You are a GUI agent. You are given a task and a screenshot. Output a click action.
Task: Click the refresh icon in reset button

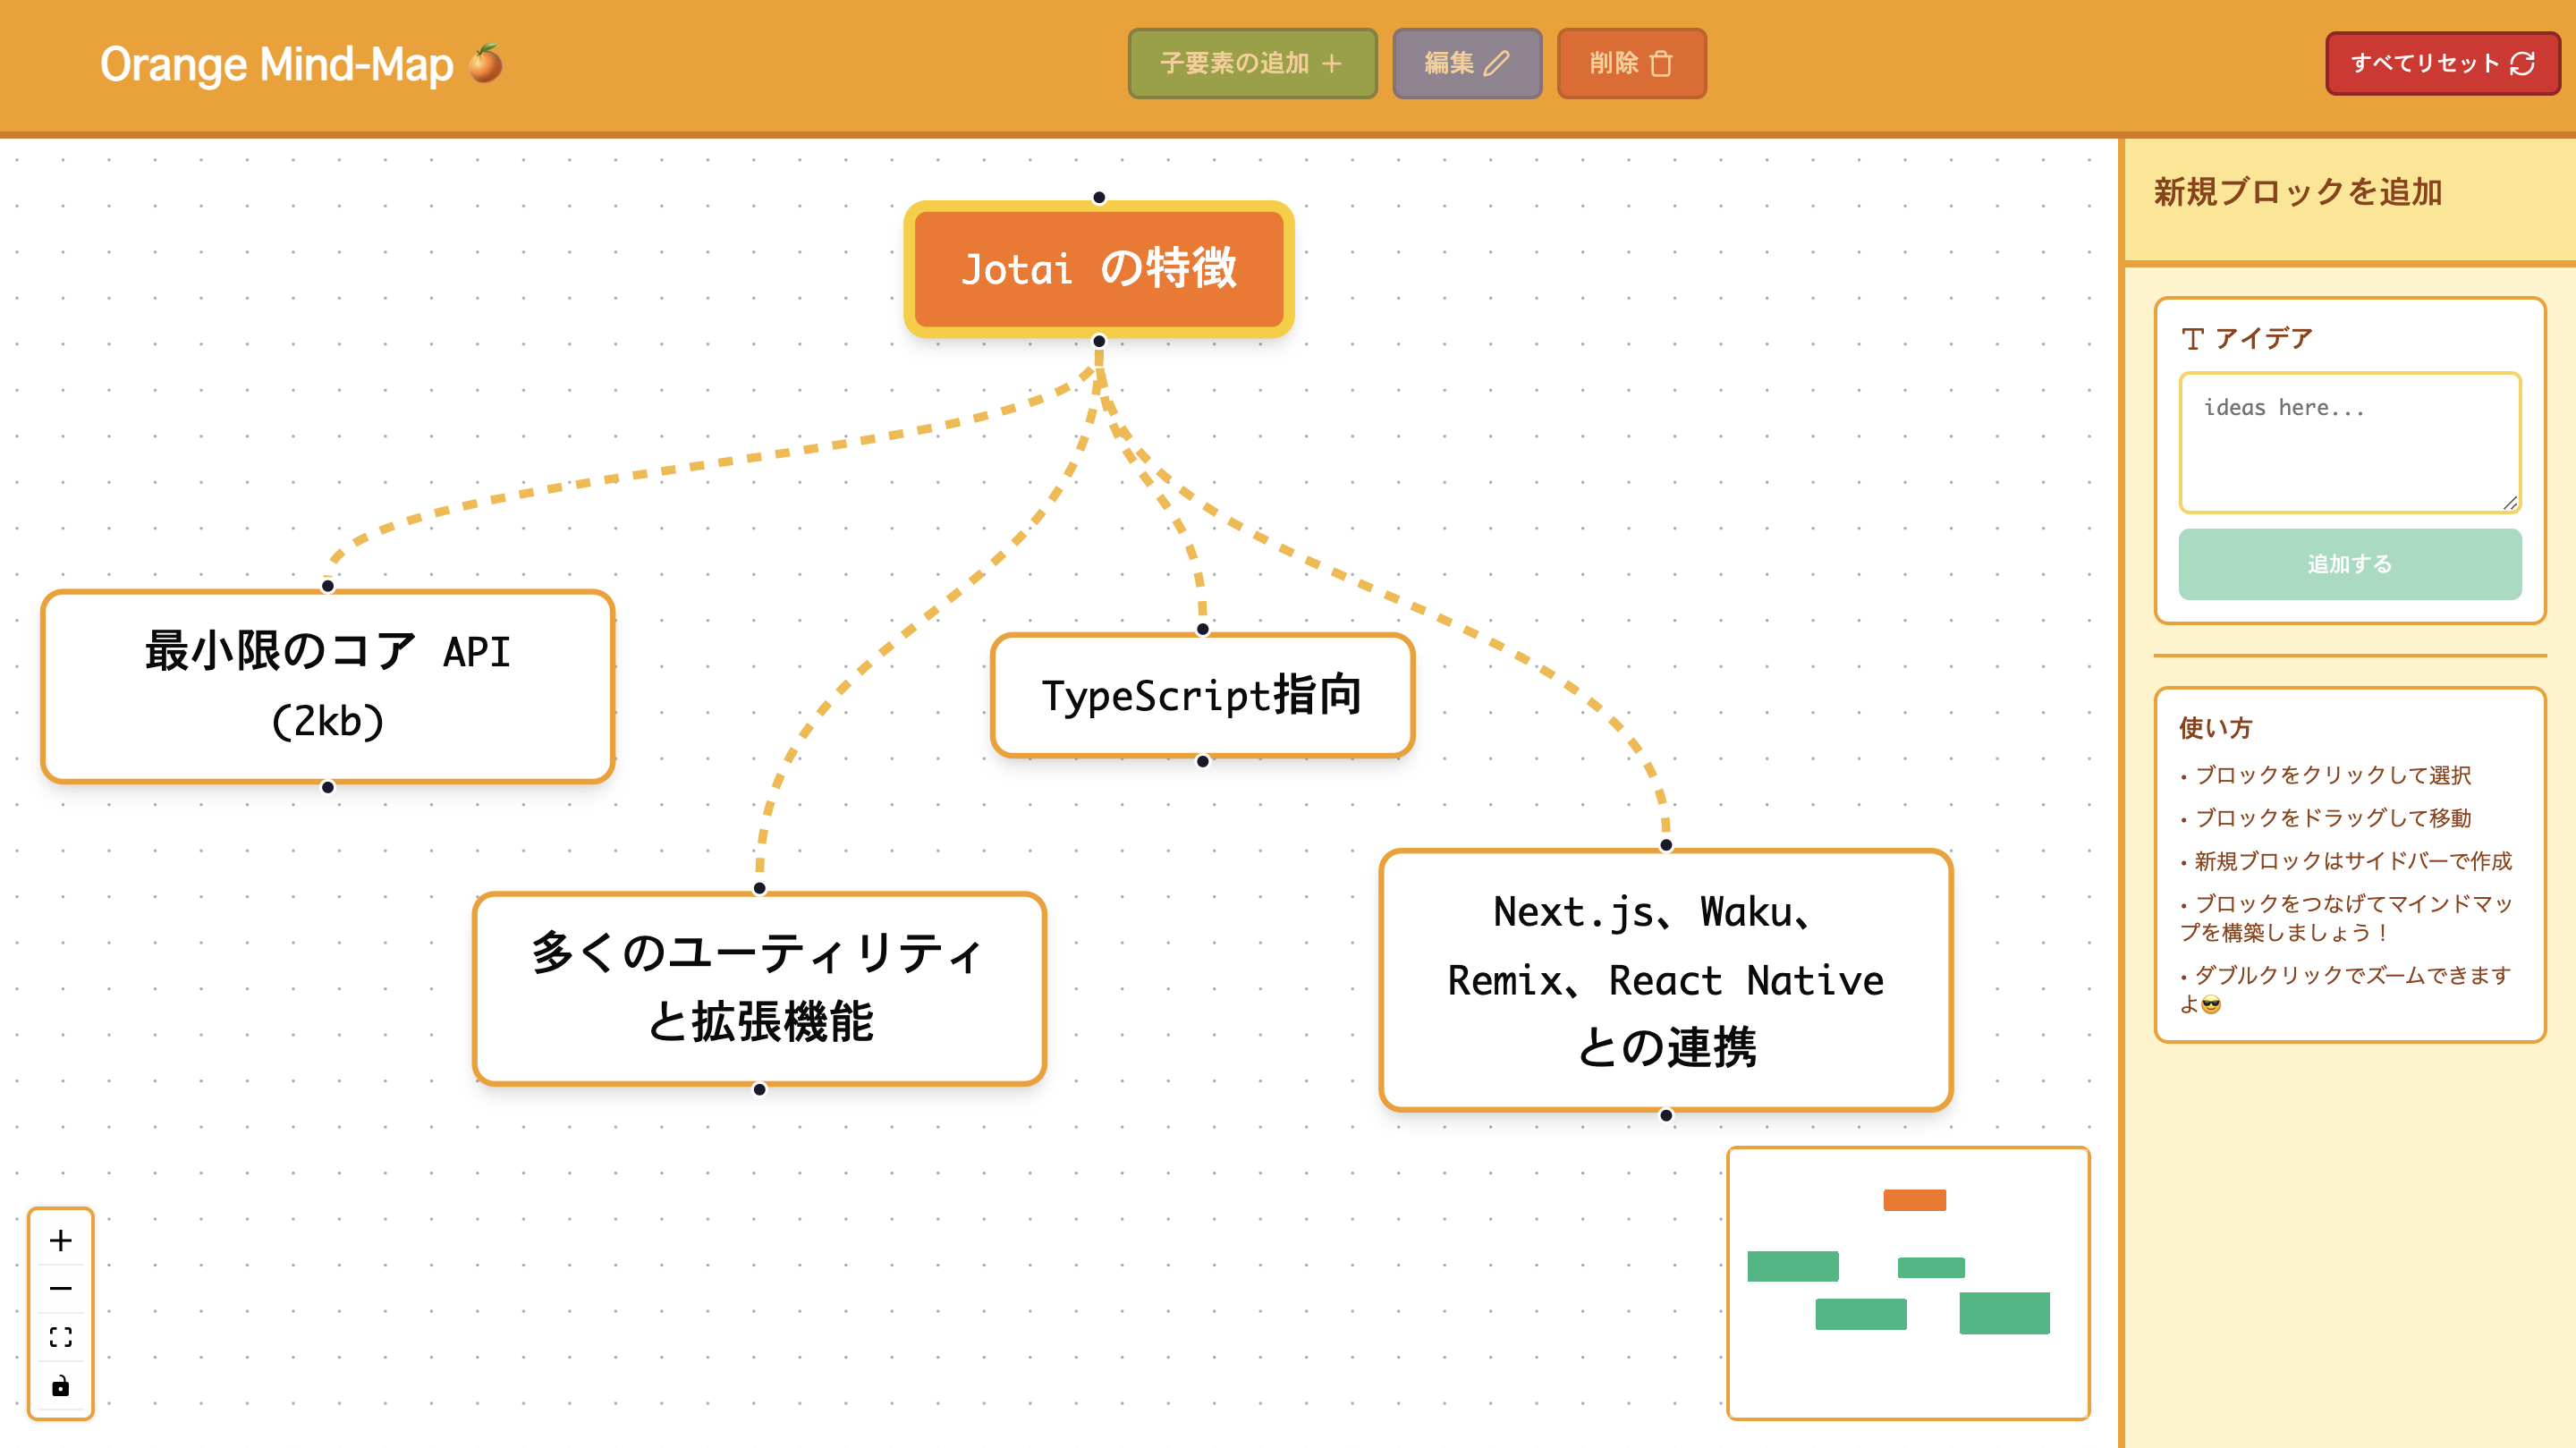point(2522,63)
